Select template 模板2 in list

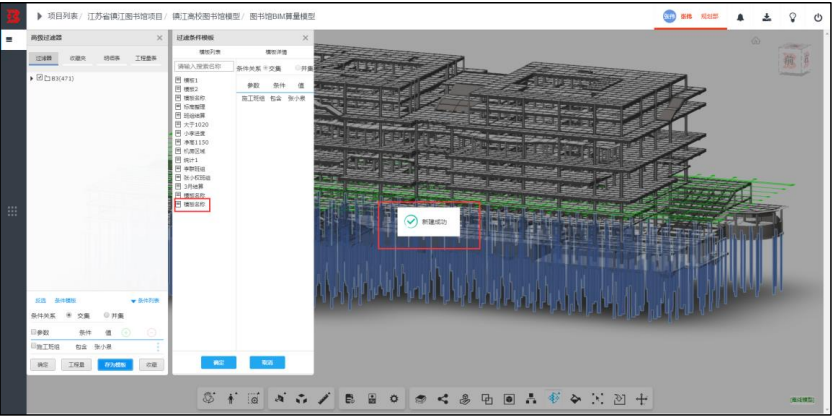tap(191, 89)
